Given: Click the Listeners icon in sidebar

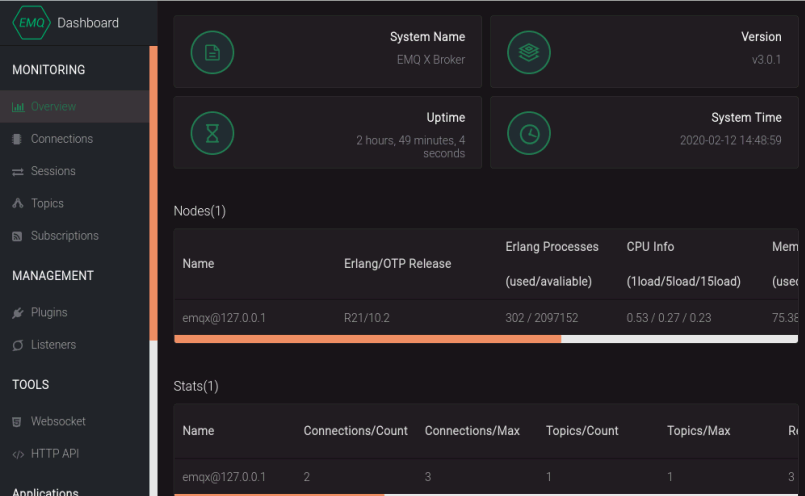Looking at the screenshot, I should (17, 345).
